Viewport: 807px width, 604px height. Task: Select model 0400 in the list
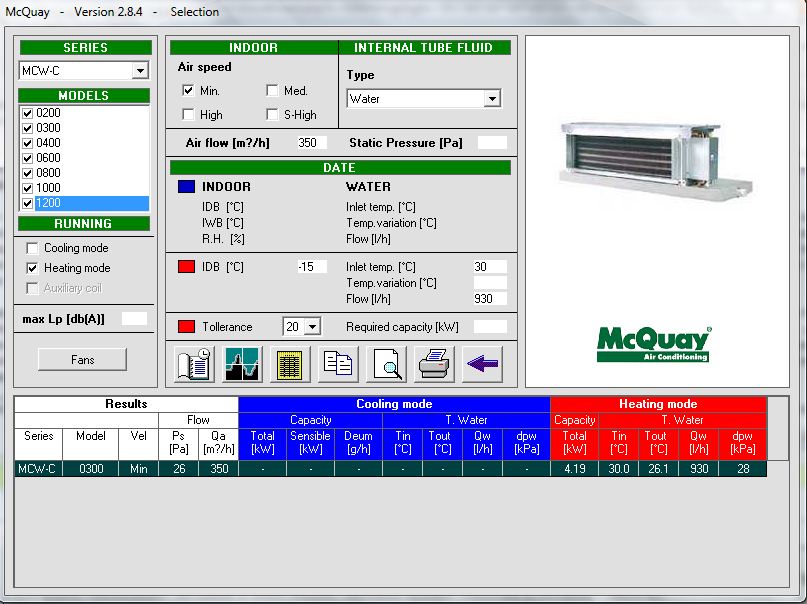[x=48, y=143]
